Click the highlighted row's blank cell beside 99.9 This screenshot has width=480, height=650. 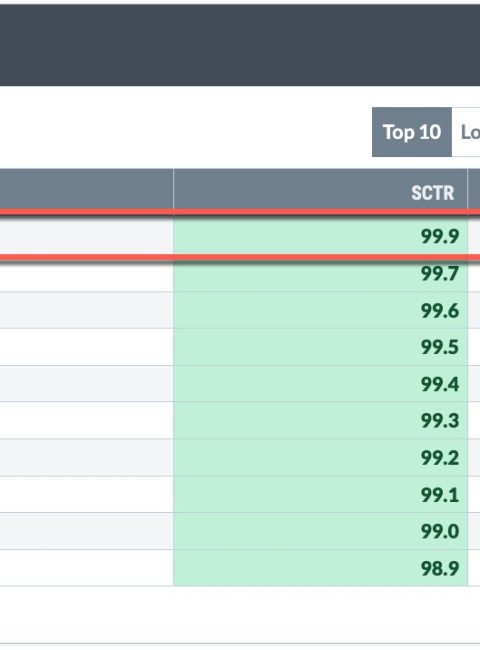click(x=87, y=236)
